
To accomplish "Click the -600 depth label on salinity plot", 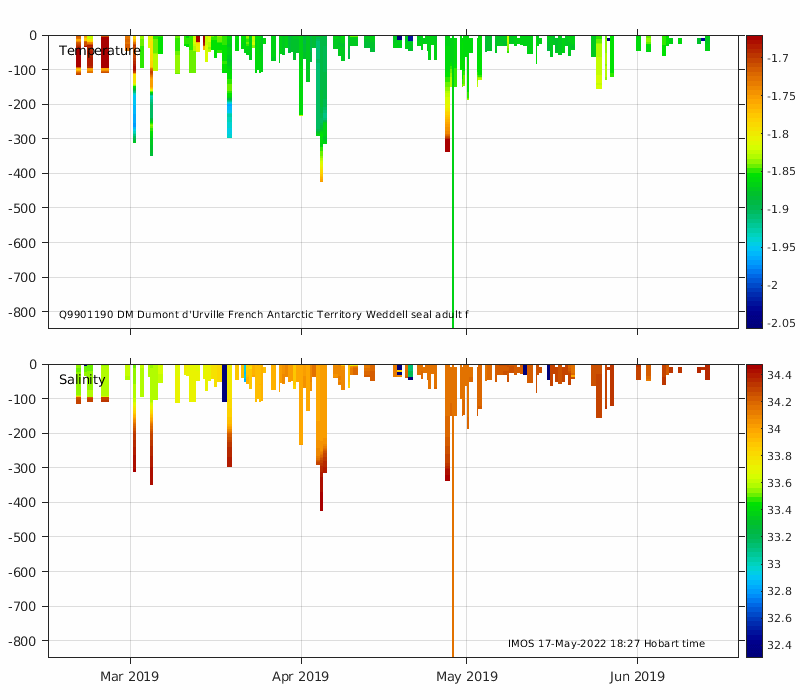I will [x=22, y=572].
